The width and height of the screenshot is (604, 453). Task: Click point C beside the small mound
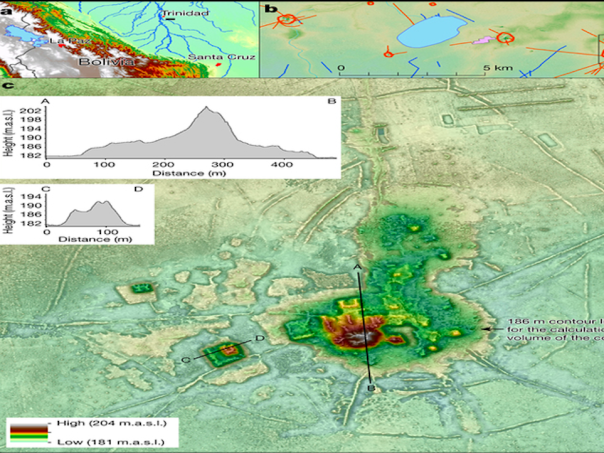click(x=186, y=359)
